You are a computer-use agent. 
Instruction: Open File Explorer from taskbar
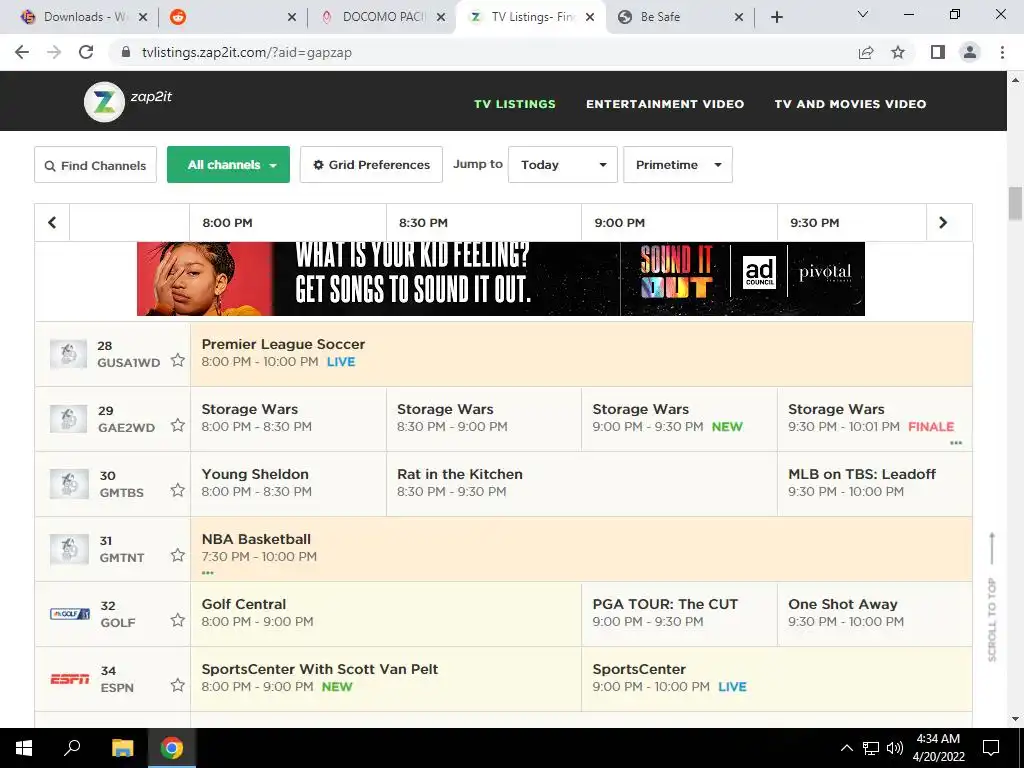[x=122, y=748]
